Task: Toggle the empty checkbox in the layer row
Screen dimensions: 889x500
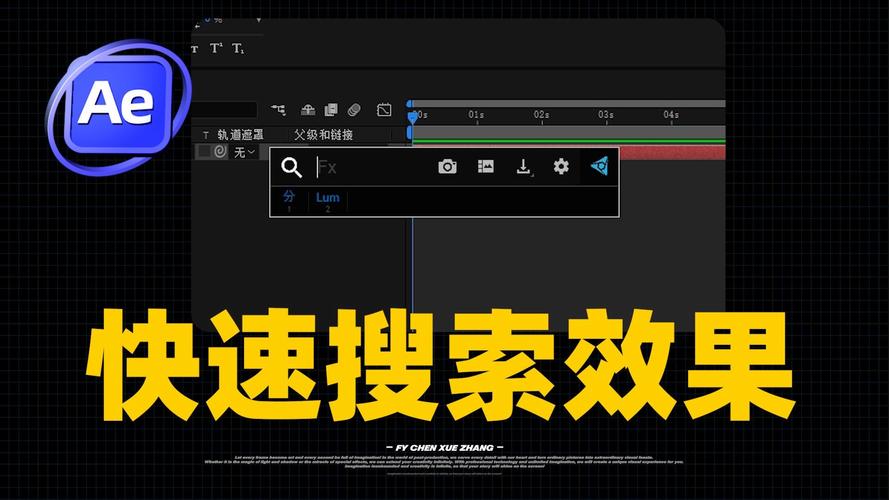Action: tap(204, 151)
